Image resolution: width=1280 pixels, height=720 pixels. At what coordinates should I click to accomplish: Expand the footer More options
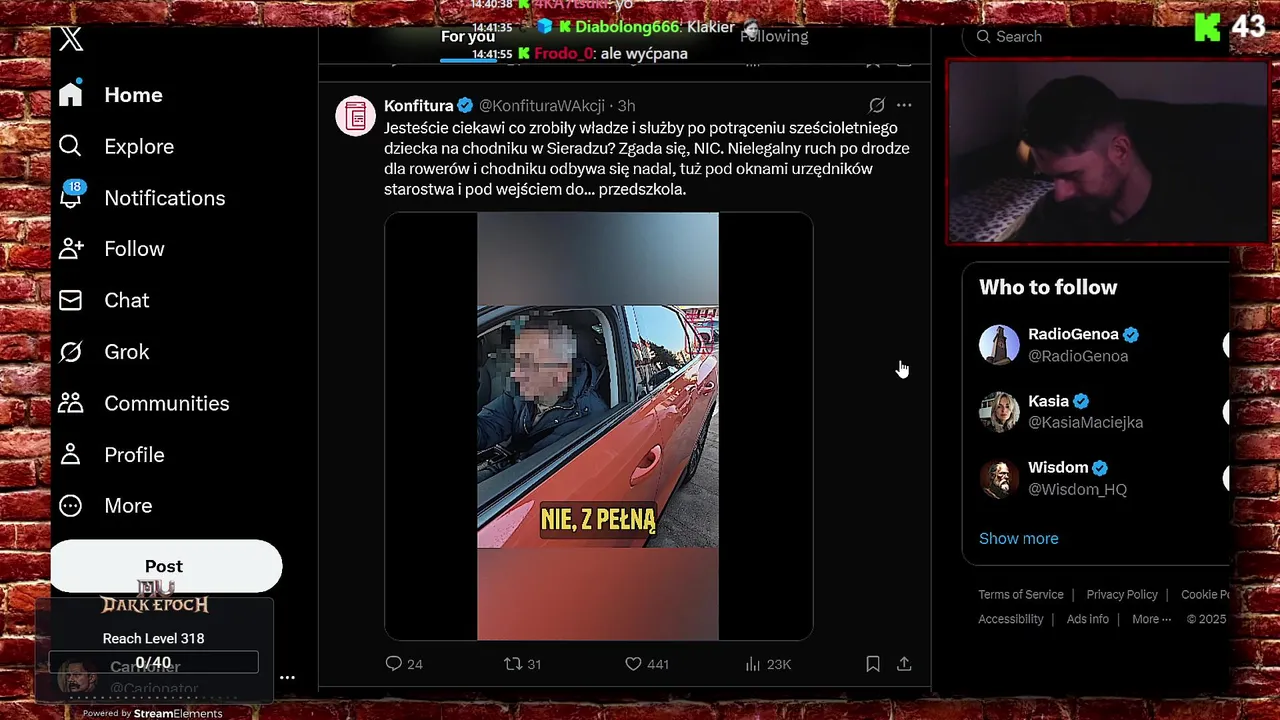pos(1151,620)
